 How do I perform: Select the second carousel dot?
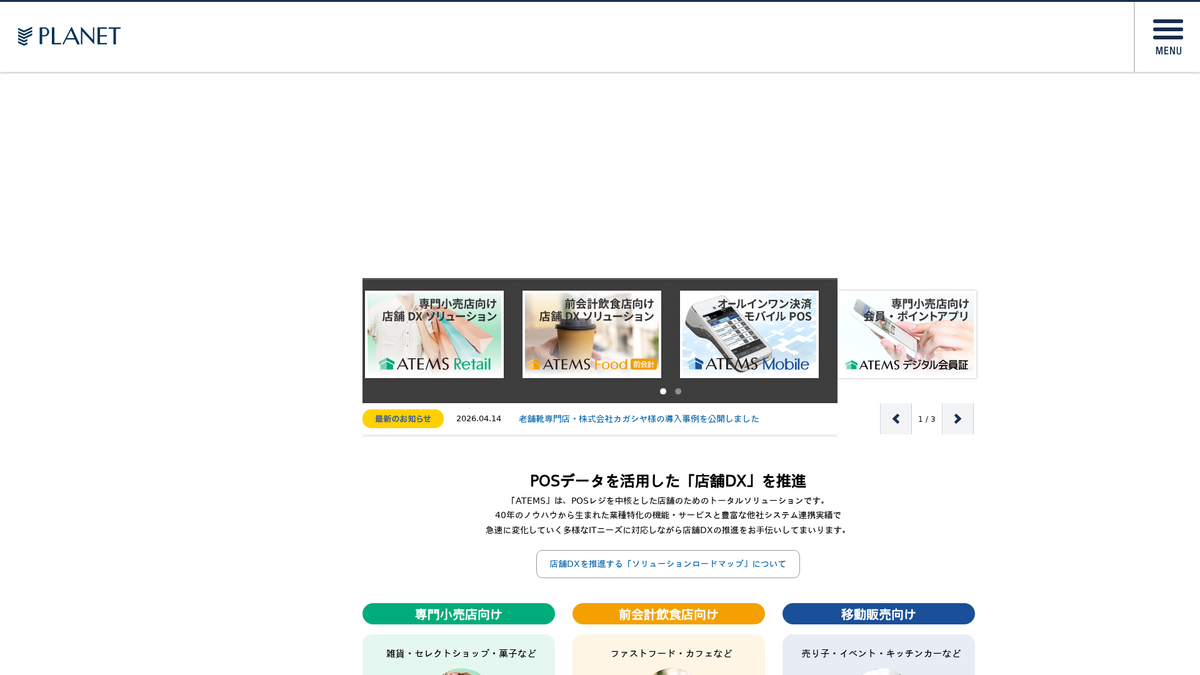pos(678,391)
